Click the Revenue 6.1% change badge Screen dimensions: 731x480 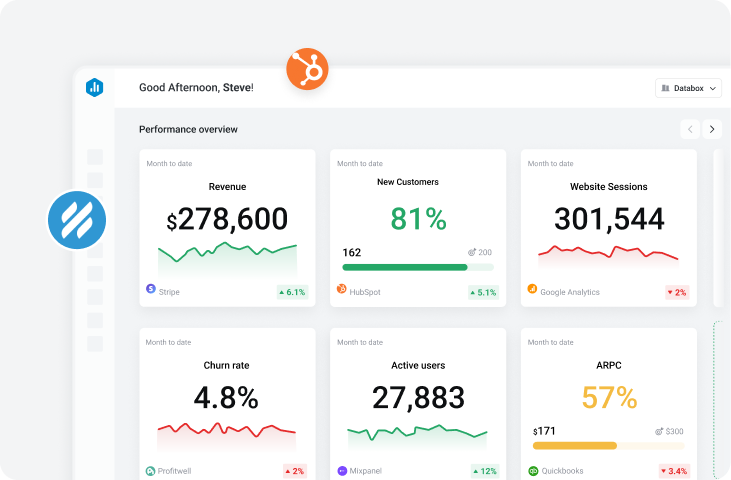(x=292, y=292)
